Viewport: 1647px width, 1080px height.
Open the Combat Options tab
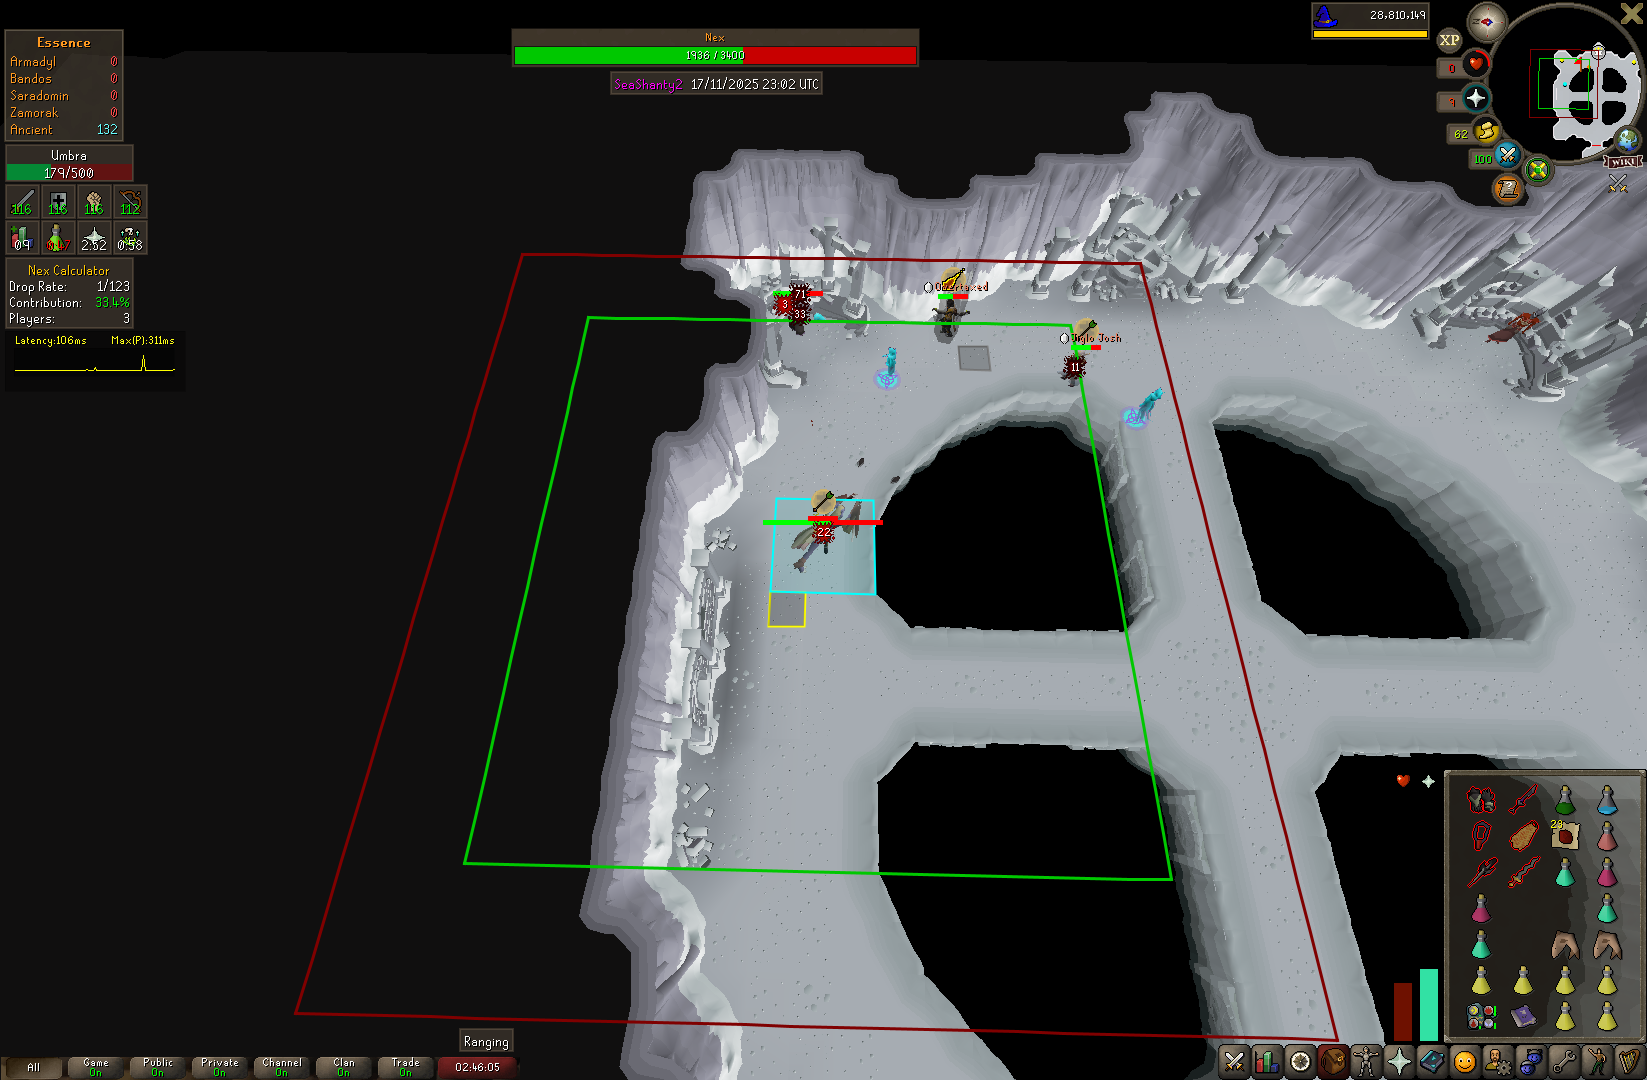1234,1061
